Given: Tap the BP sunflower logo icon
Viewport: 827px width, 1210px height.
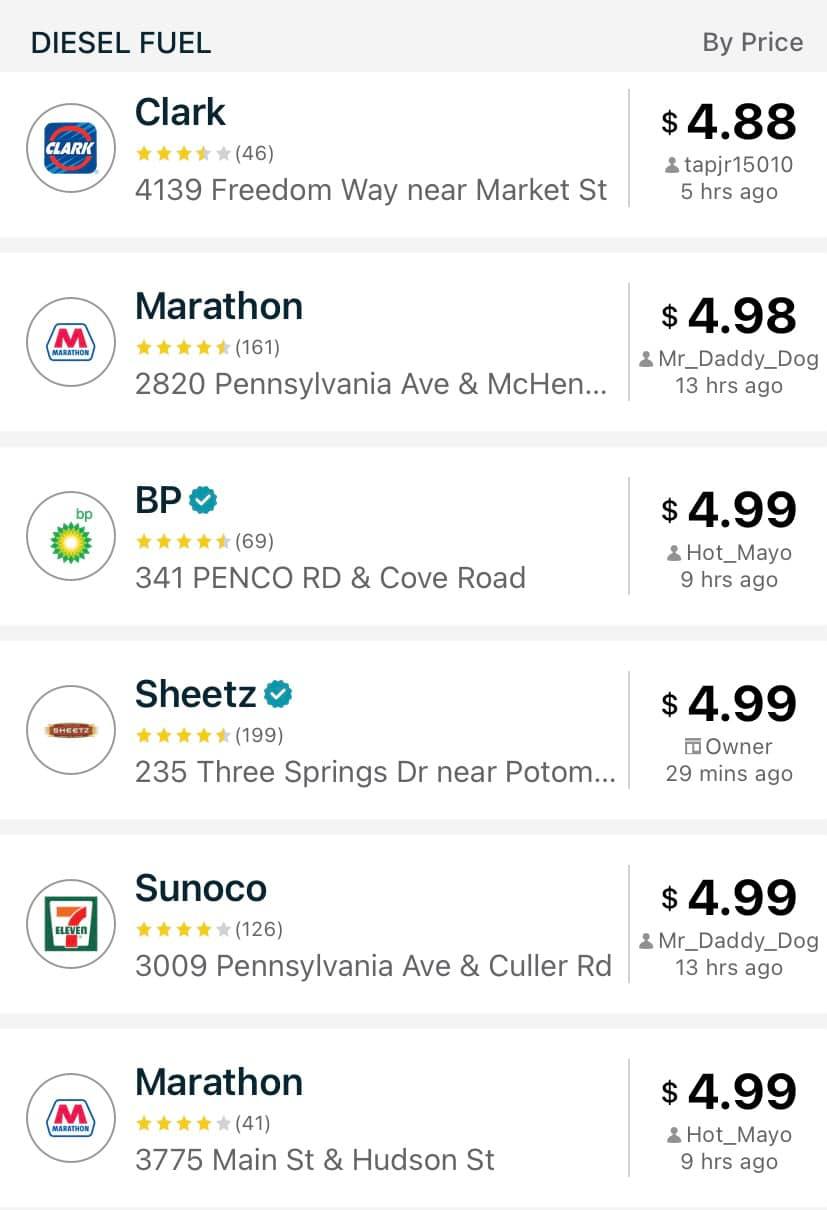Looking at the screenshot, I should [71, 537].
